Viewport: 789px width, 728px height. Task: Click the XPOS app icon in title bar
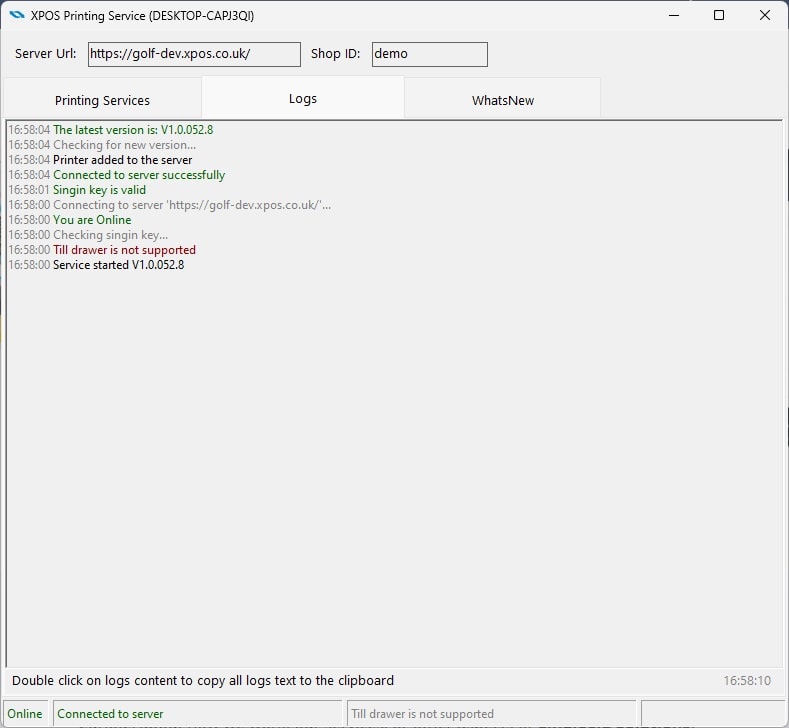click(x=17, y=15)
